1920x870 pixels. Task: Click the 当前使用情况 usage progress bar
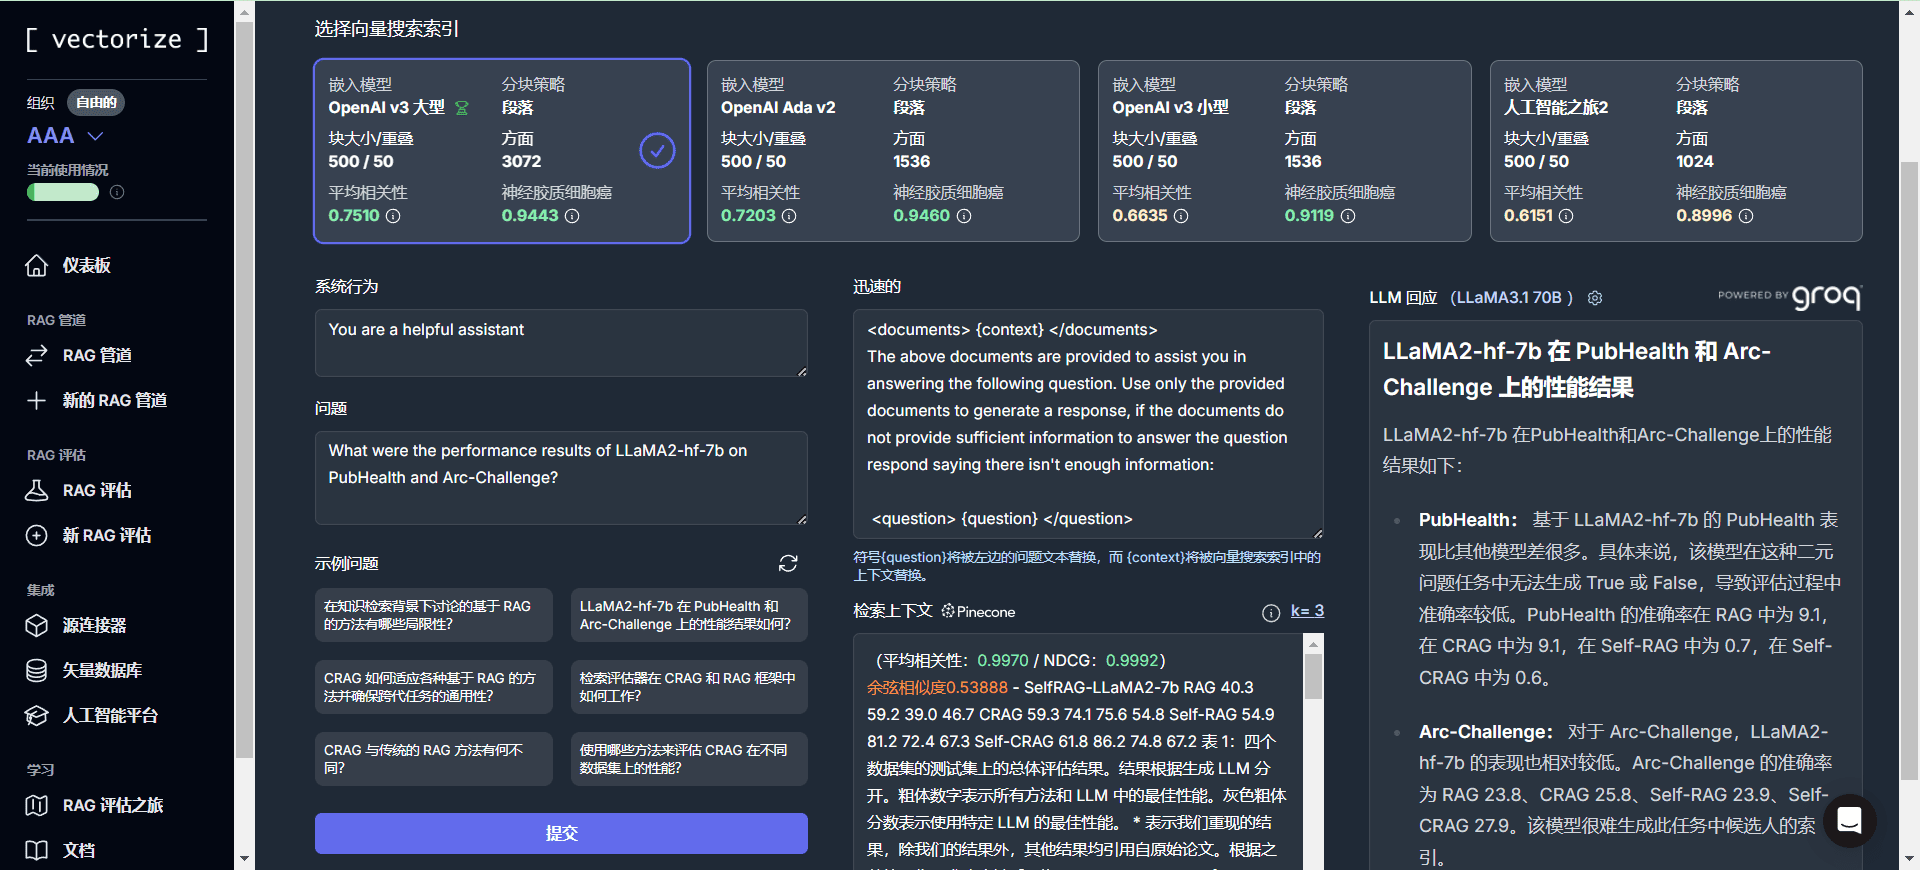click(x=63, y=192)
